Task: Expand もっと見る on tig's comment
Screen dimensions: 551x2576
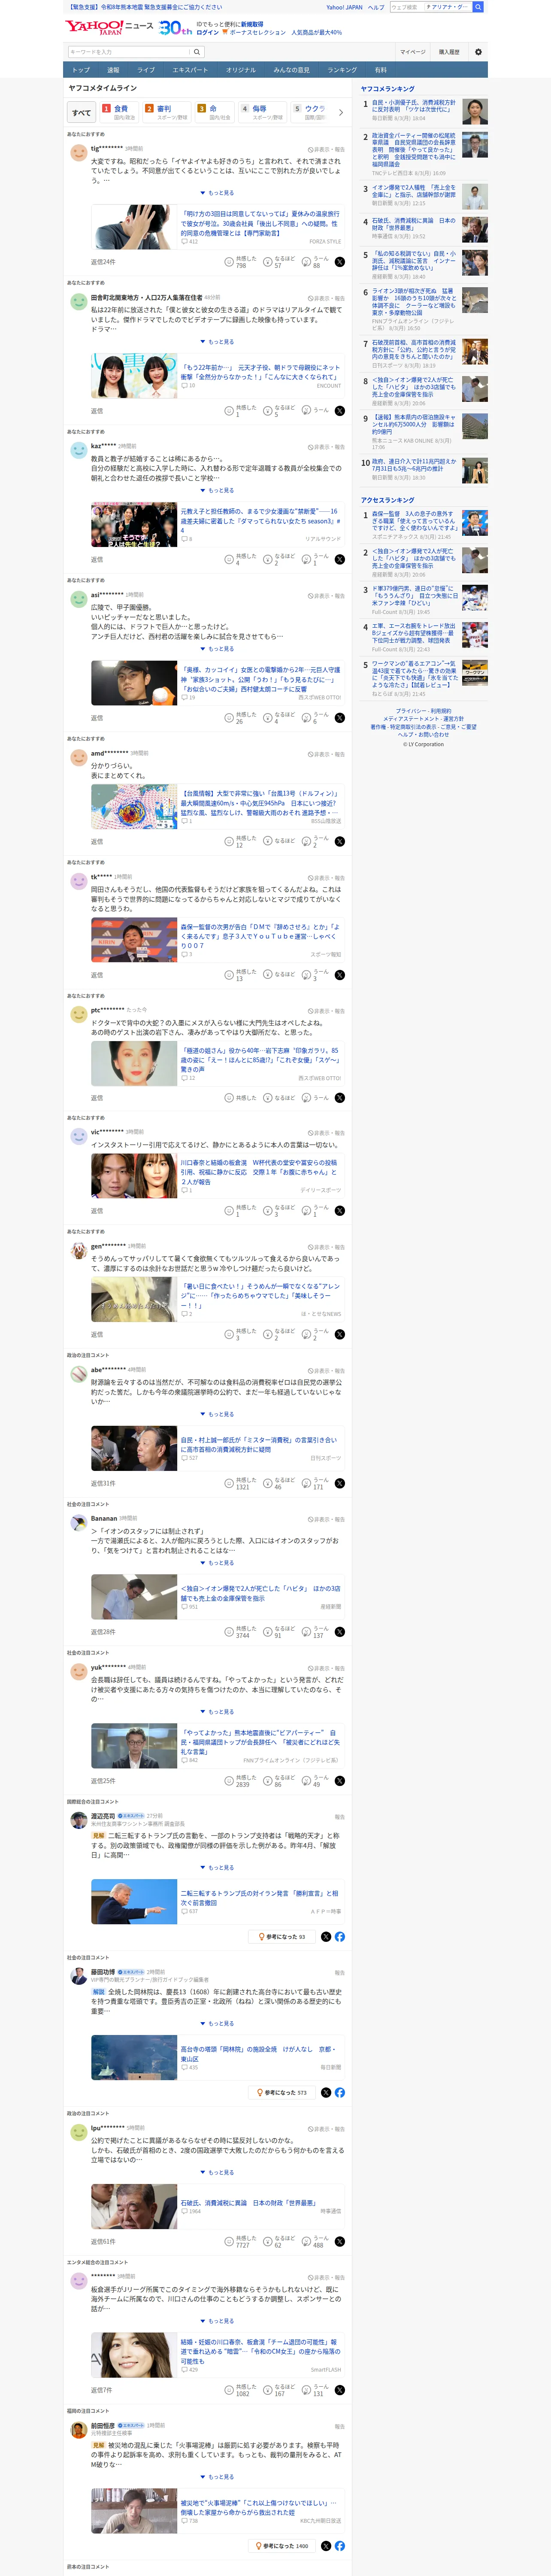Action: pyautogui.click(x=217, y=193)
